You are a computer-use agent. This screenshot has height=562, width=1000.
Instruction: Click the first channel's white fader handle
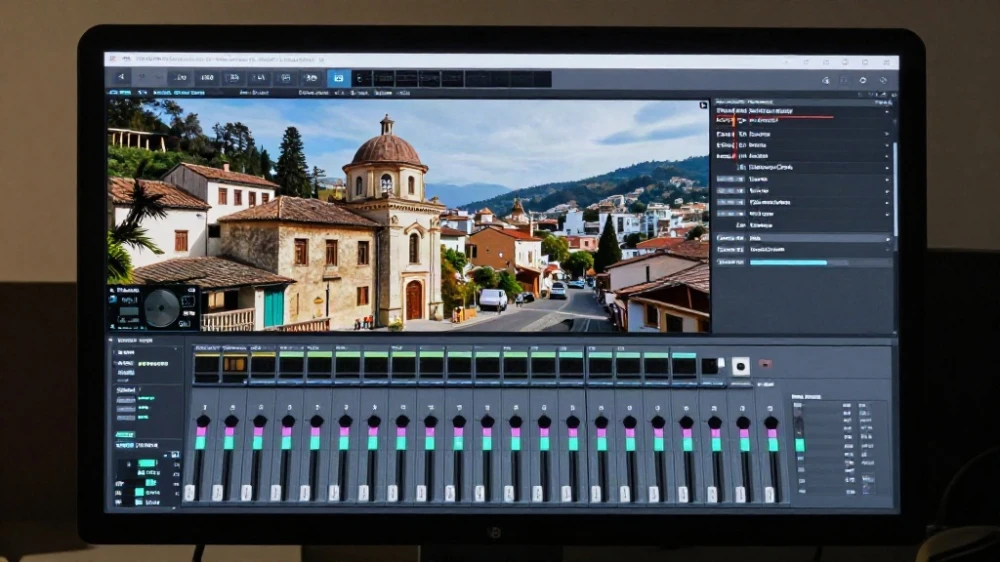pos(189,493)
